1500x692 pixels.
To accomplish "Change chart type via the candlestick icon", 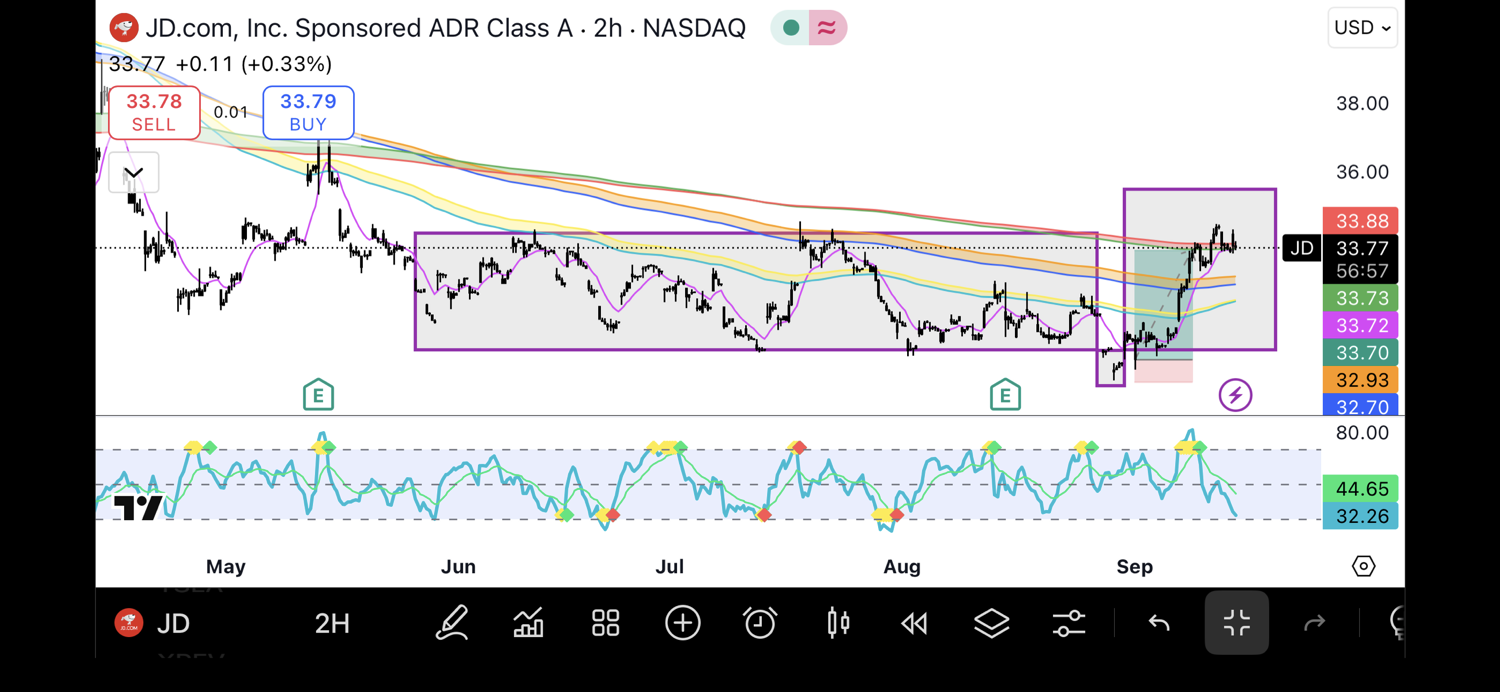I will [838, 623].
